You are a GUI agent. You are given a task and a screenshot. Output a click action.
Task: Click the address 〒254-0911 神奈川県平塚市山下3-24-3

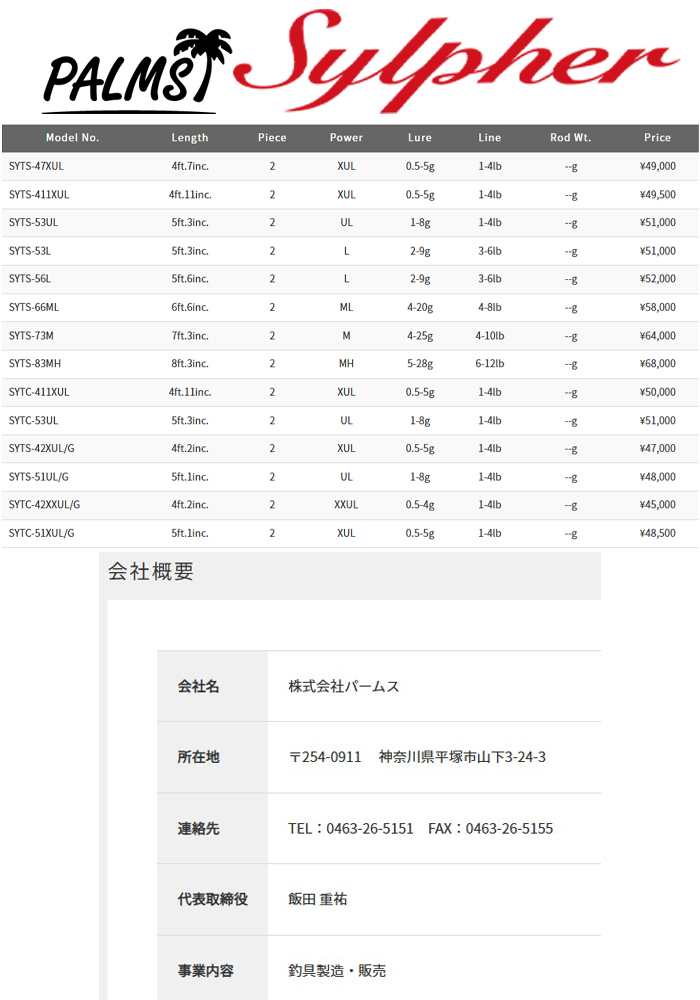click(x=418, y=758)
